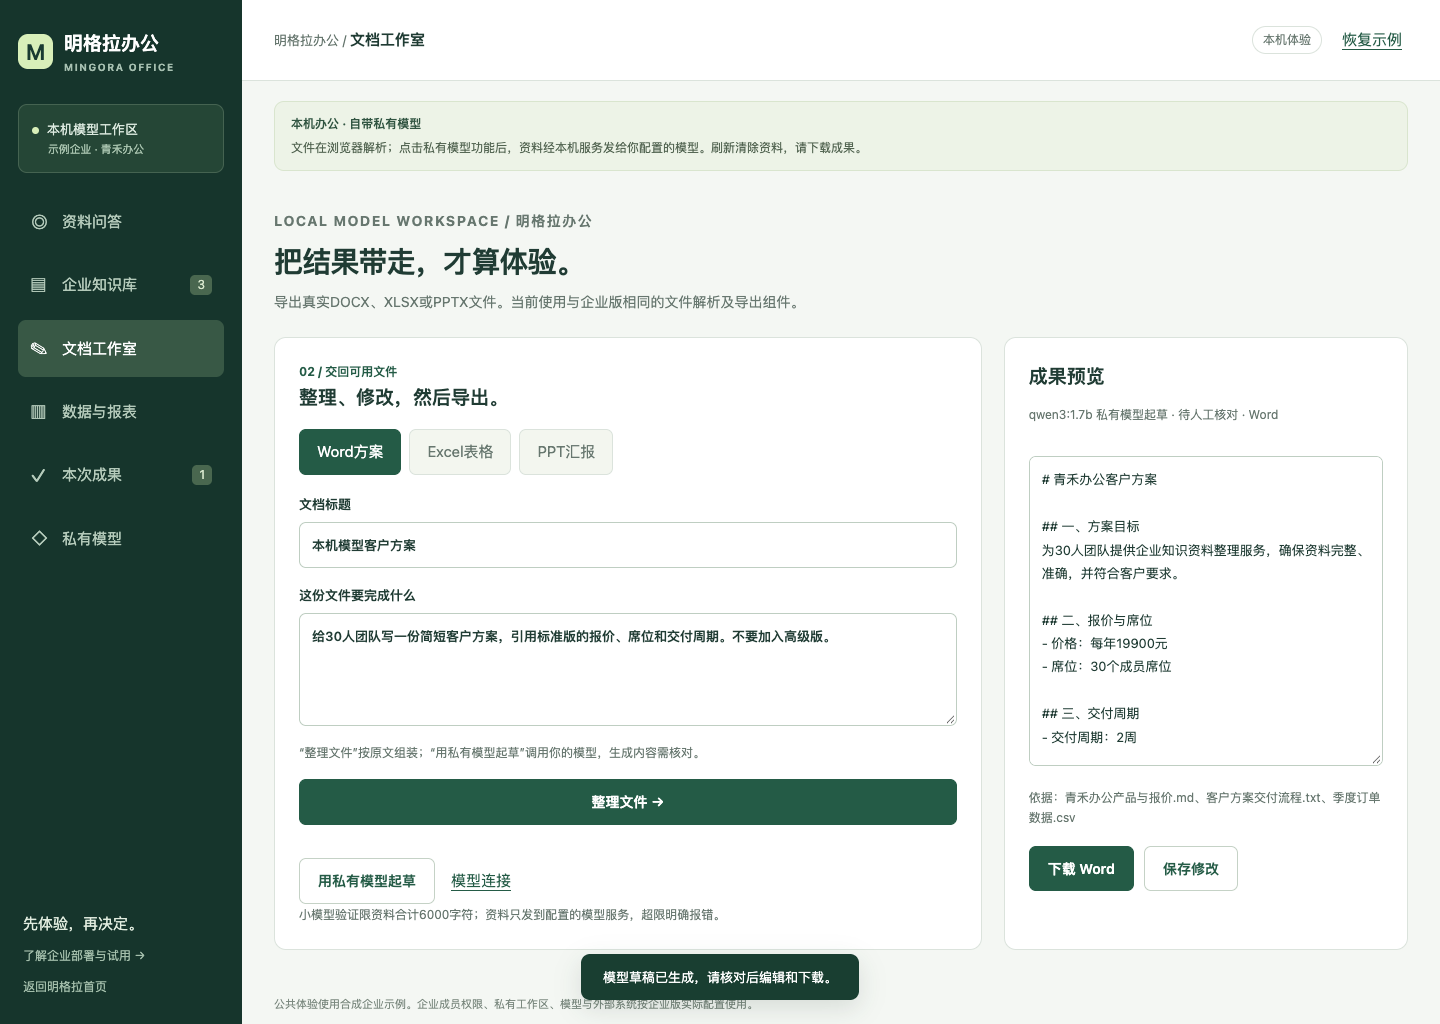The width and height of the screenshot is (1440, 1024).
Task: Go to 数据与报表 section
Action: coord(121,412)
